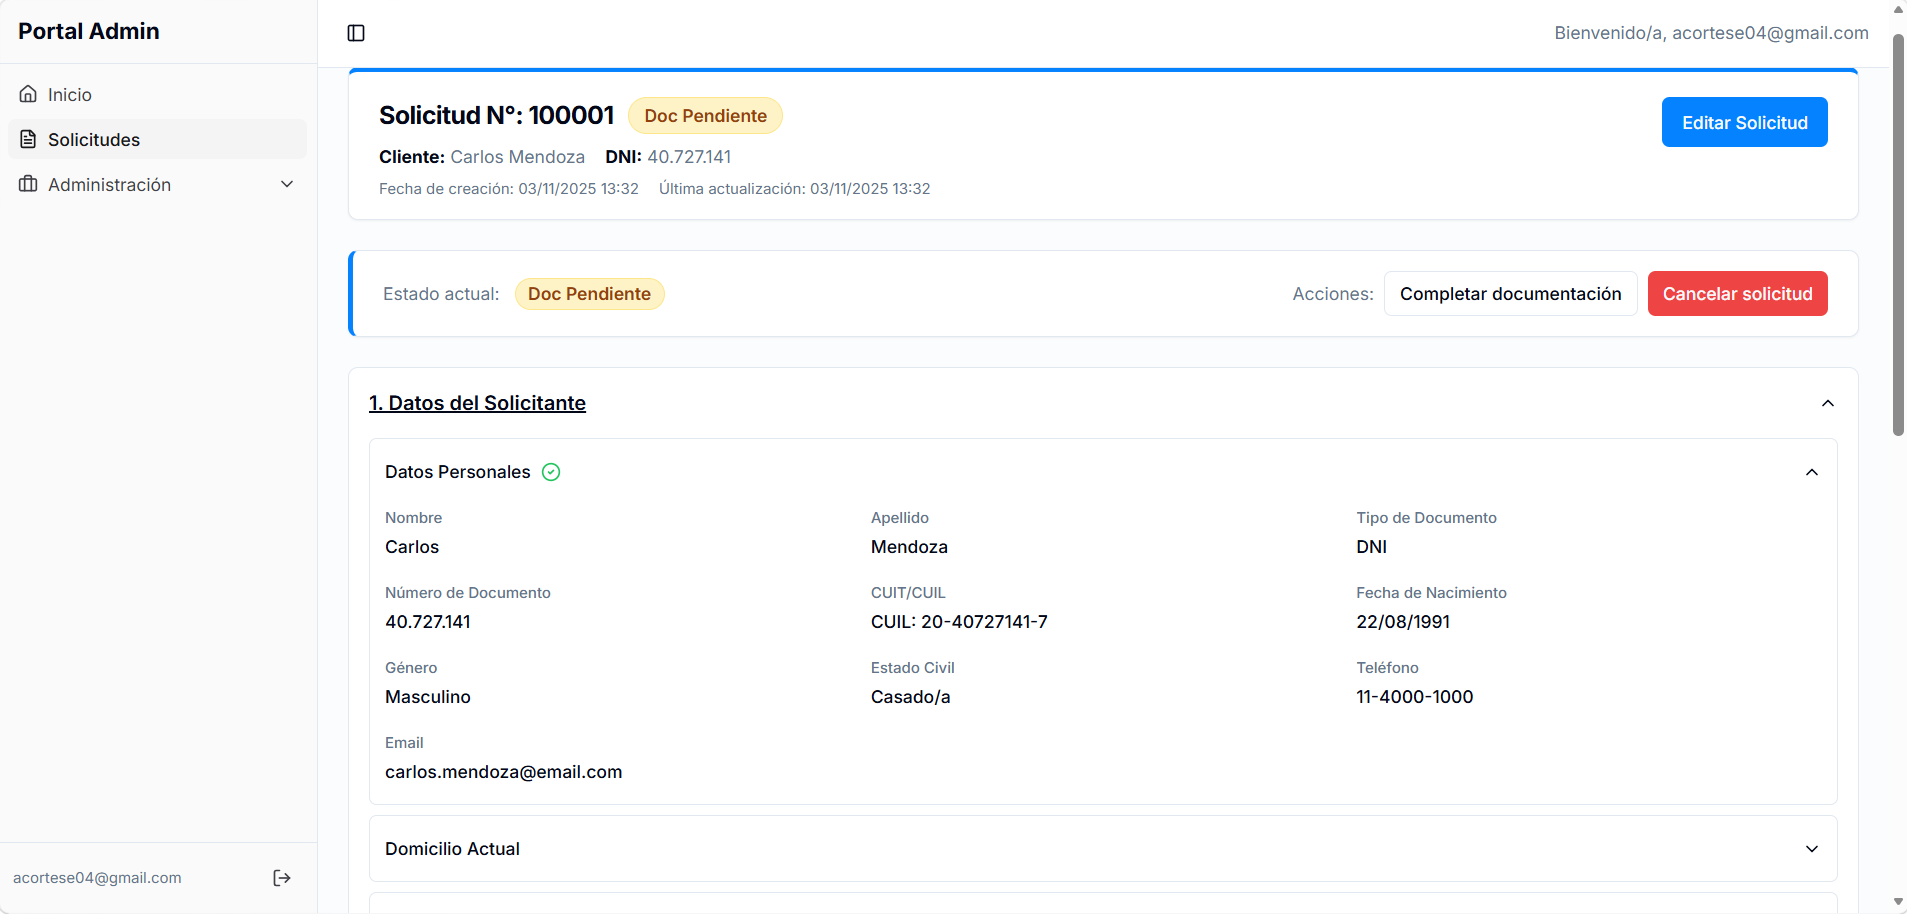Click the 1. Datos del Solicitante heading link
Viewport: 1907px width, 914px height.
coord(477,403)
